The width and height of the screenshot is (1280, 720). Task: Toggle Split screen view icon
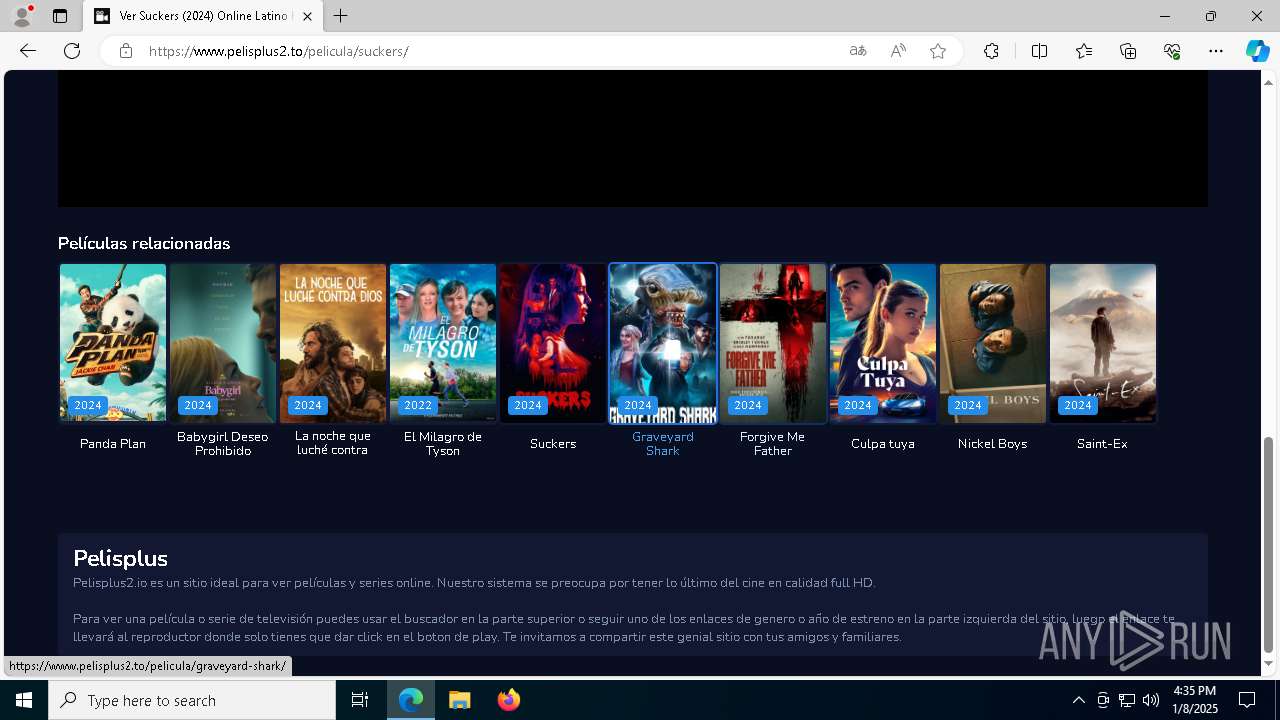[1039, 51]
